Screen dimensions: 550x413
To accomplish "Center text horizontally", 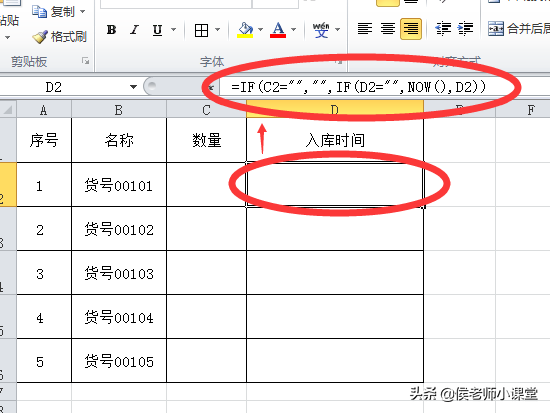I will pyautogui.click(x=388, y=29).
